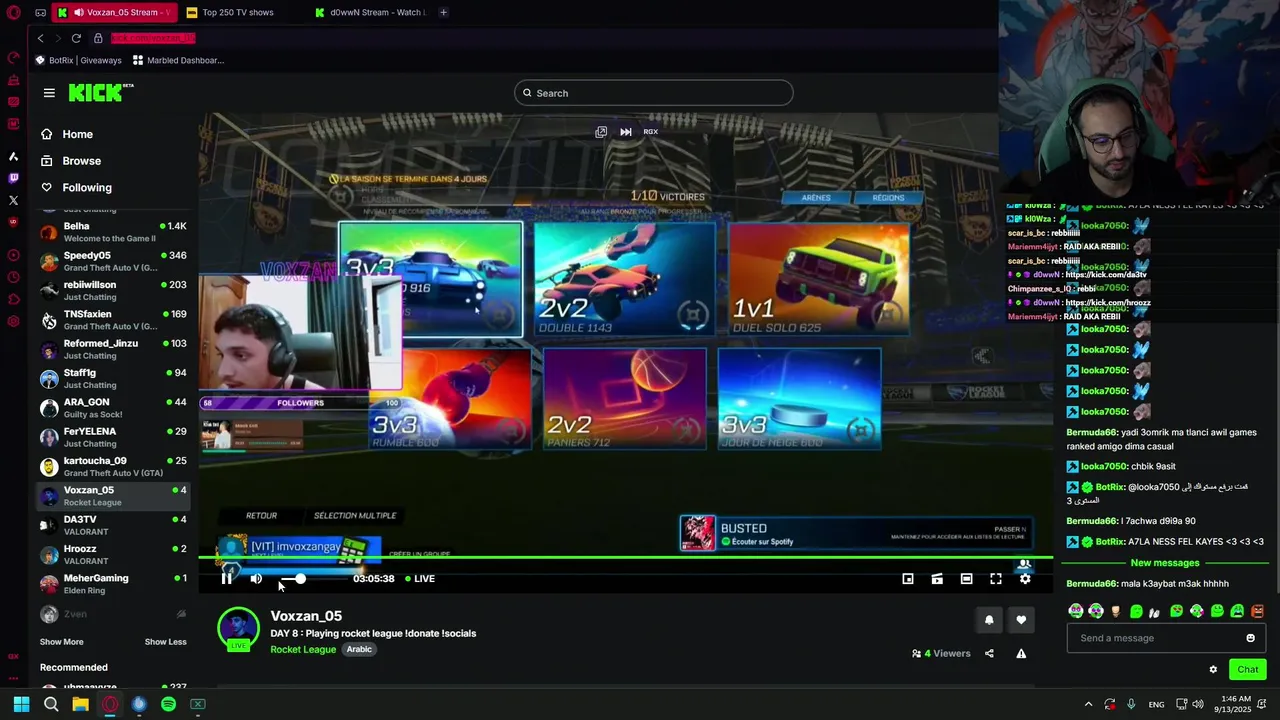Click the Opera GX logo icon
1280x720 pixels.
point(13,13)
